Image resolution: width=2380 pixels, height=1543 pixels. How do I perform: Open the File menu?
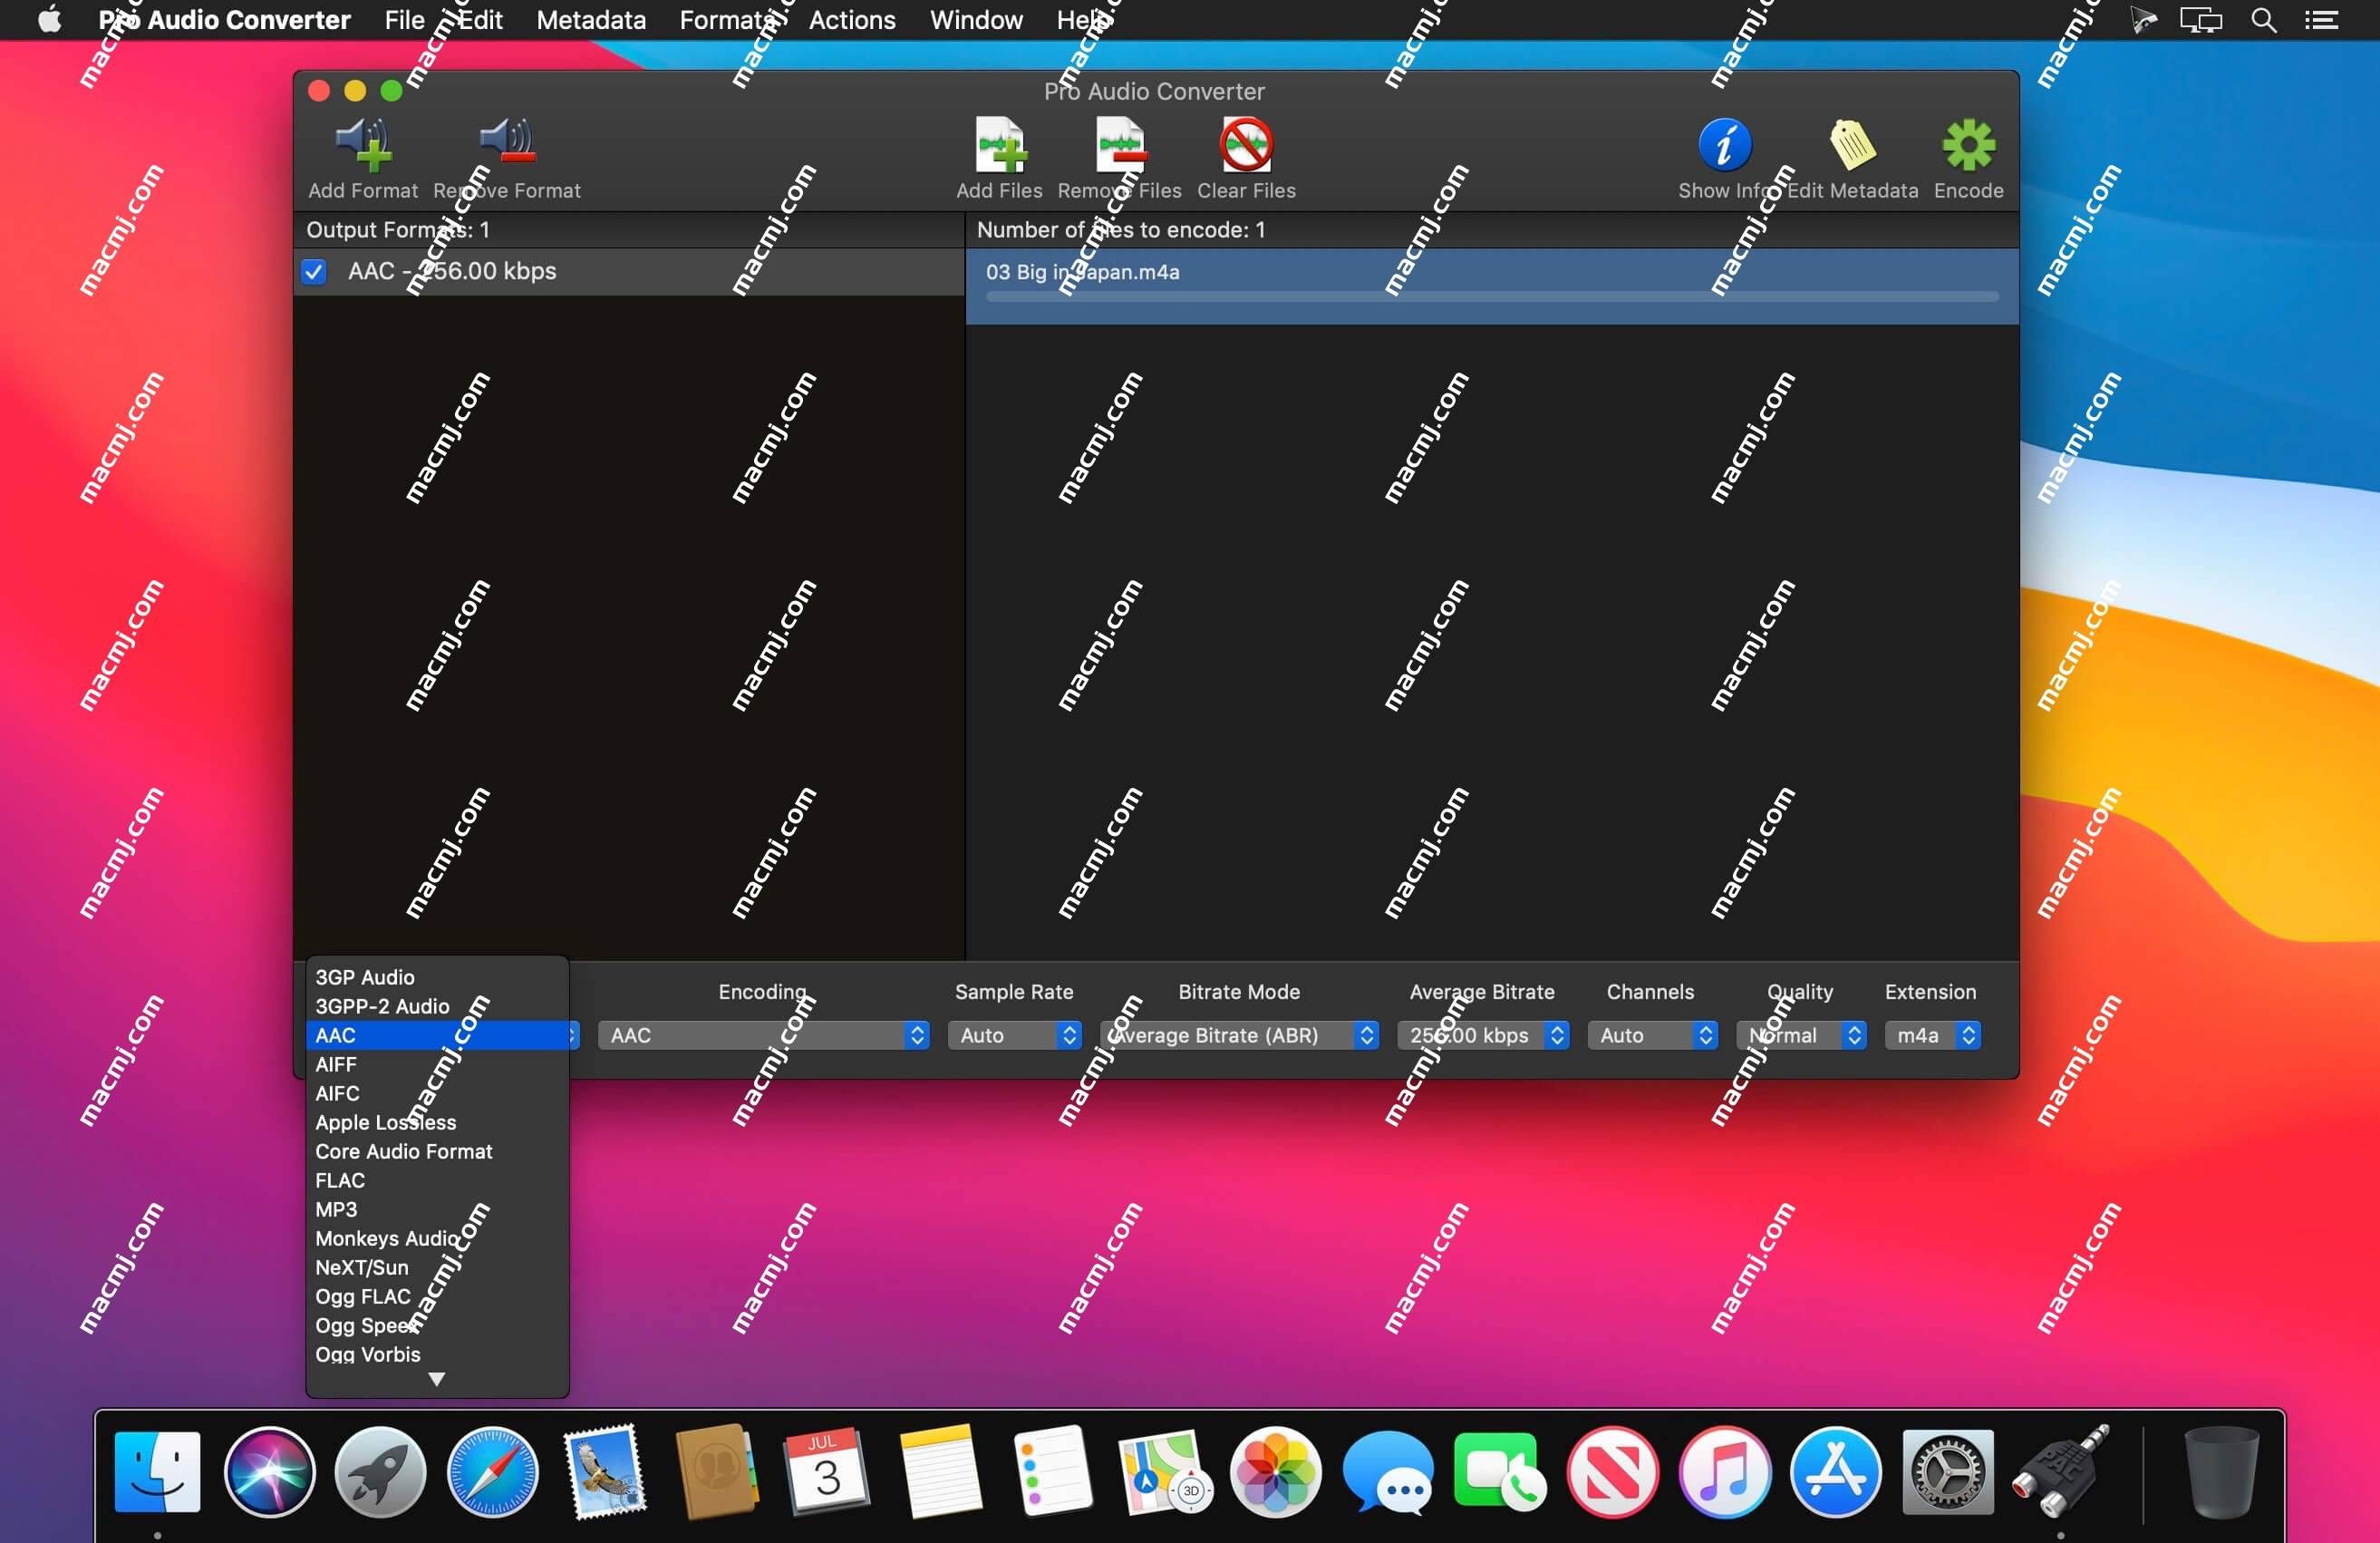404,20
